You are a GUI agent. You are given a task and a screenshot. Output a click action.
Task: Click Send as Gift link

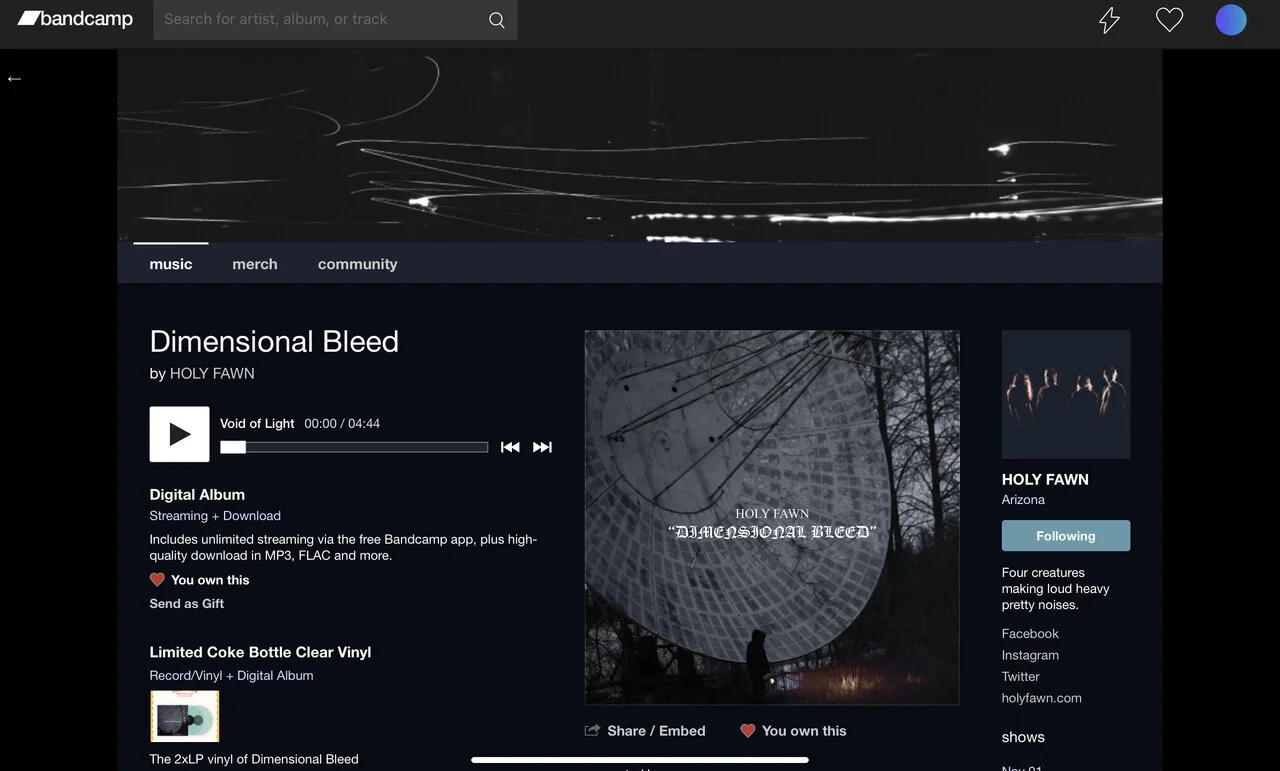(x=187, y=604)
